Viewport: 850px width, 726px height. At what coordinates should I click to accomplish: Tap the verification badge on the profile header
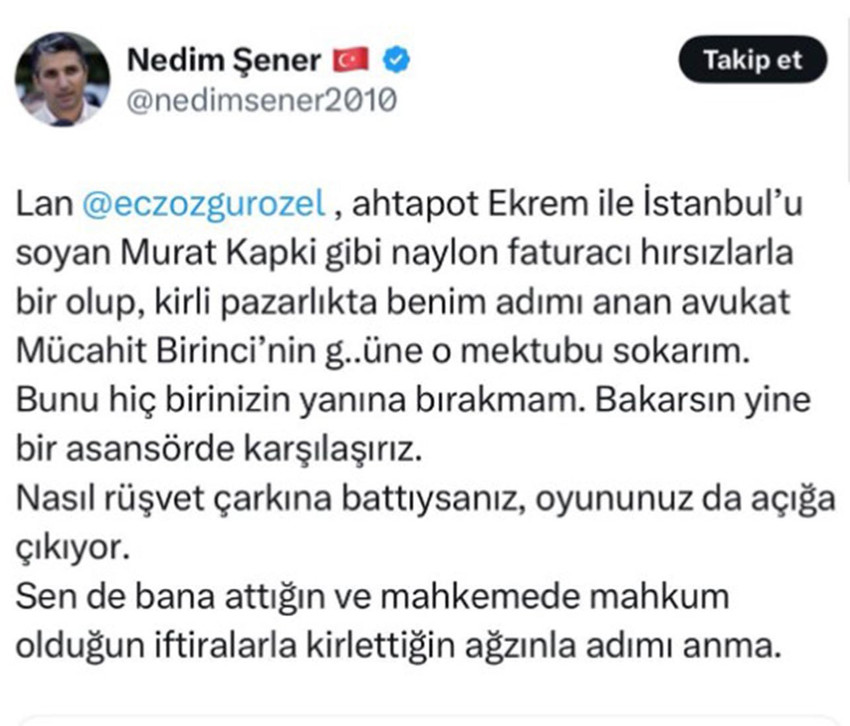point(397,58)
